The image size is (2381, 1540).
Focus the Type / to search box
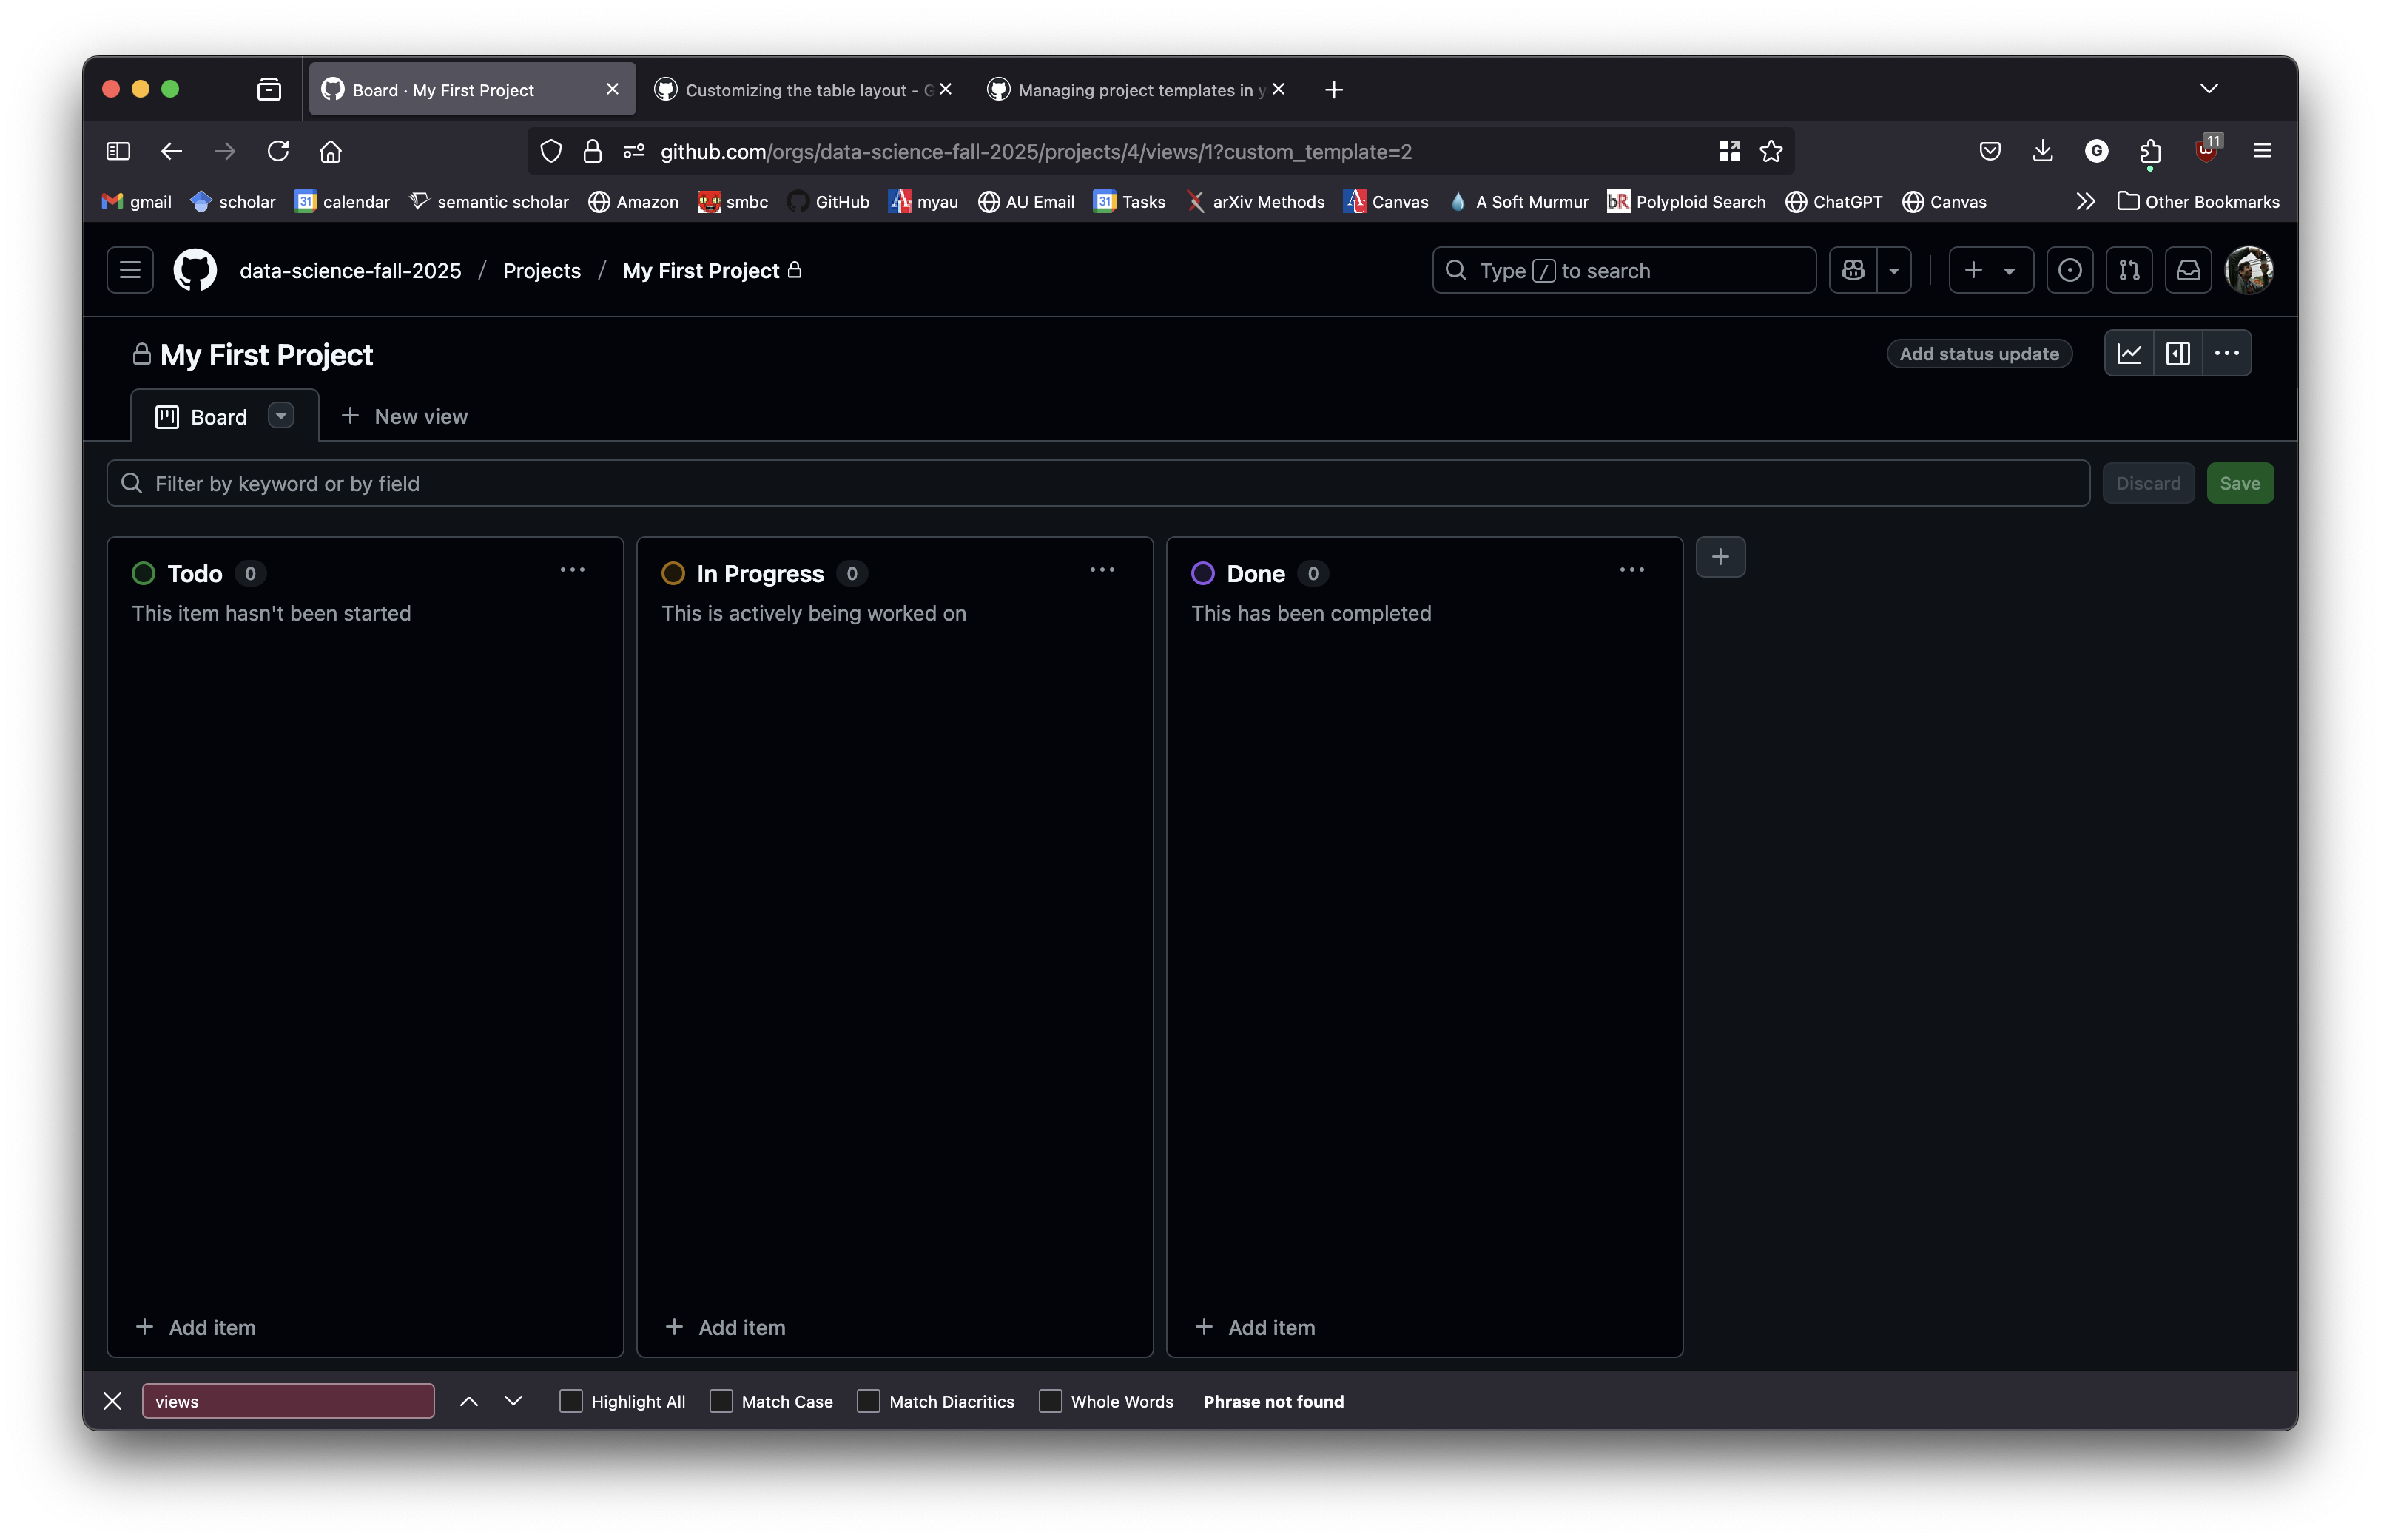[1624, 270]
